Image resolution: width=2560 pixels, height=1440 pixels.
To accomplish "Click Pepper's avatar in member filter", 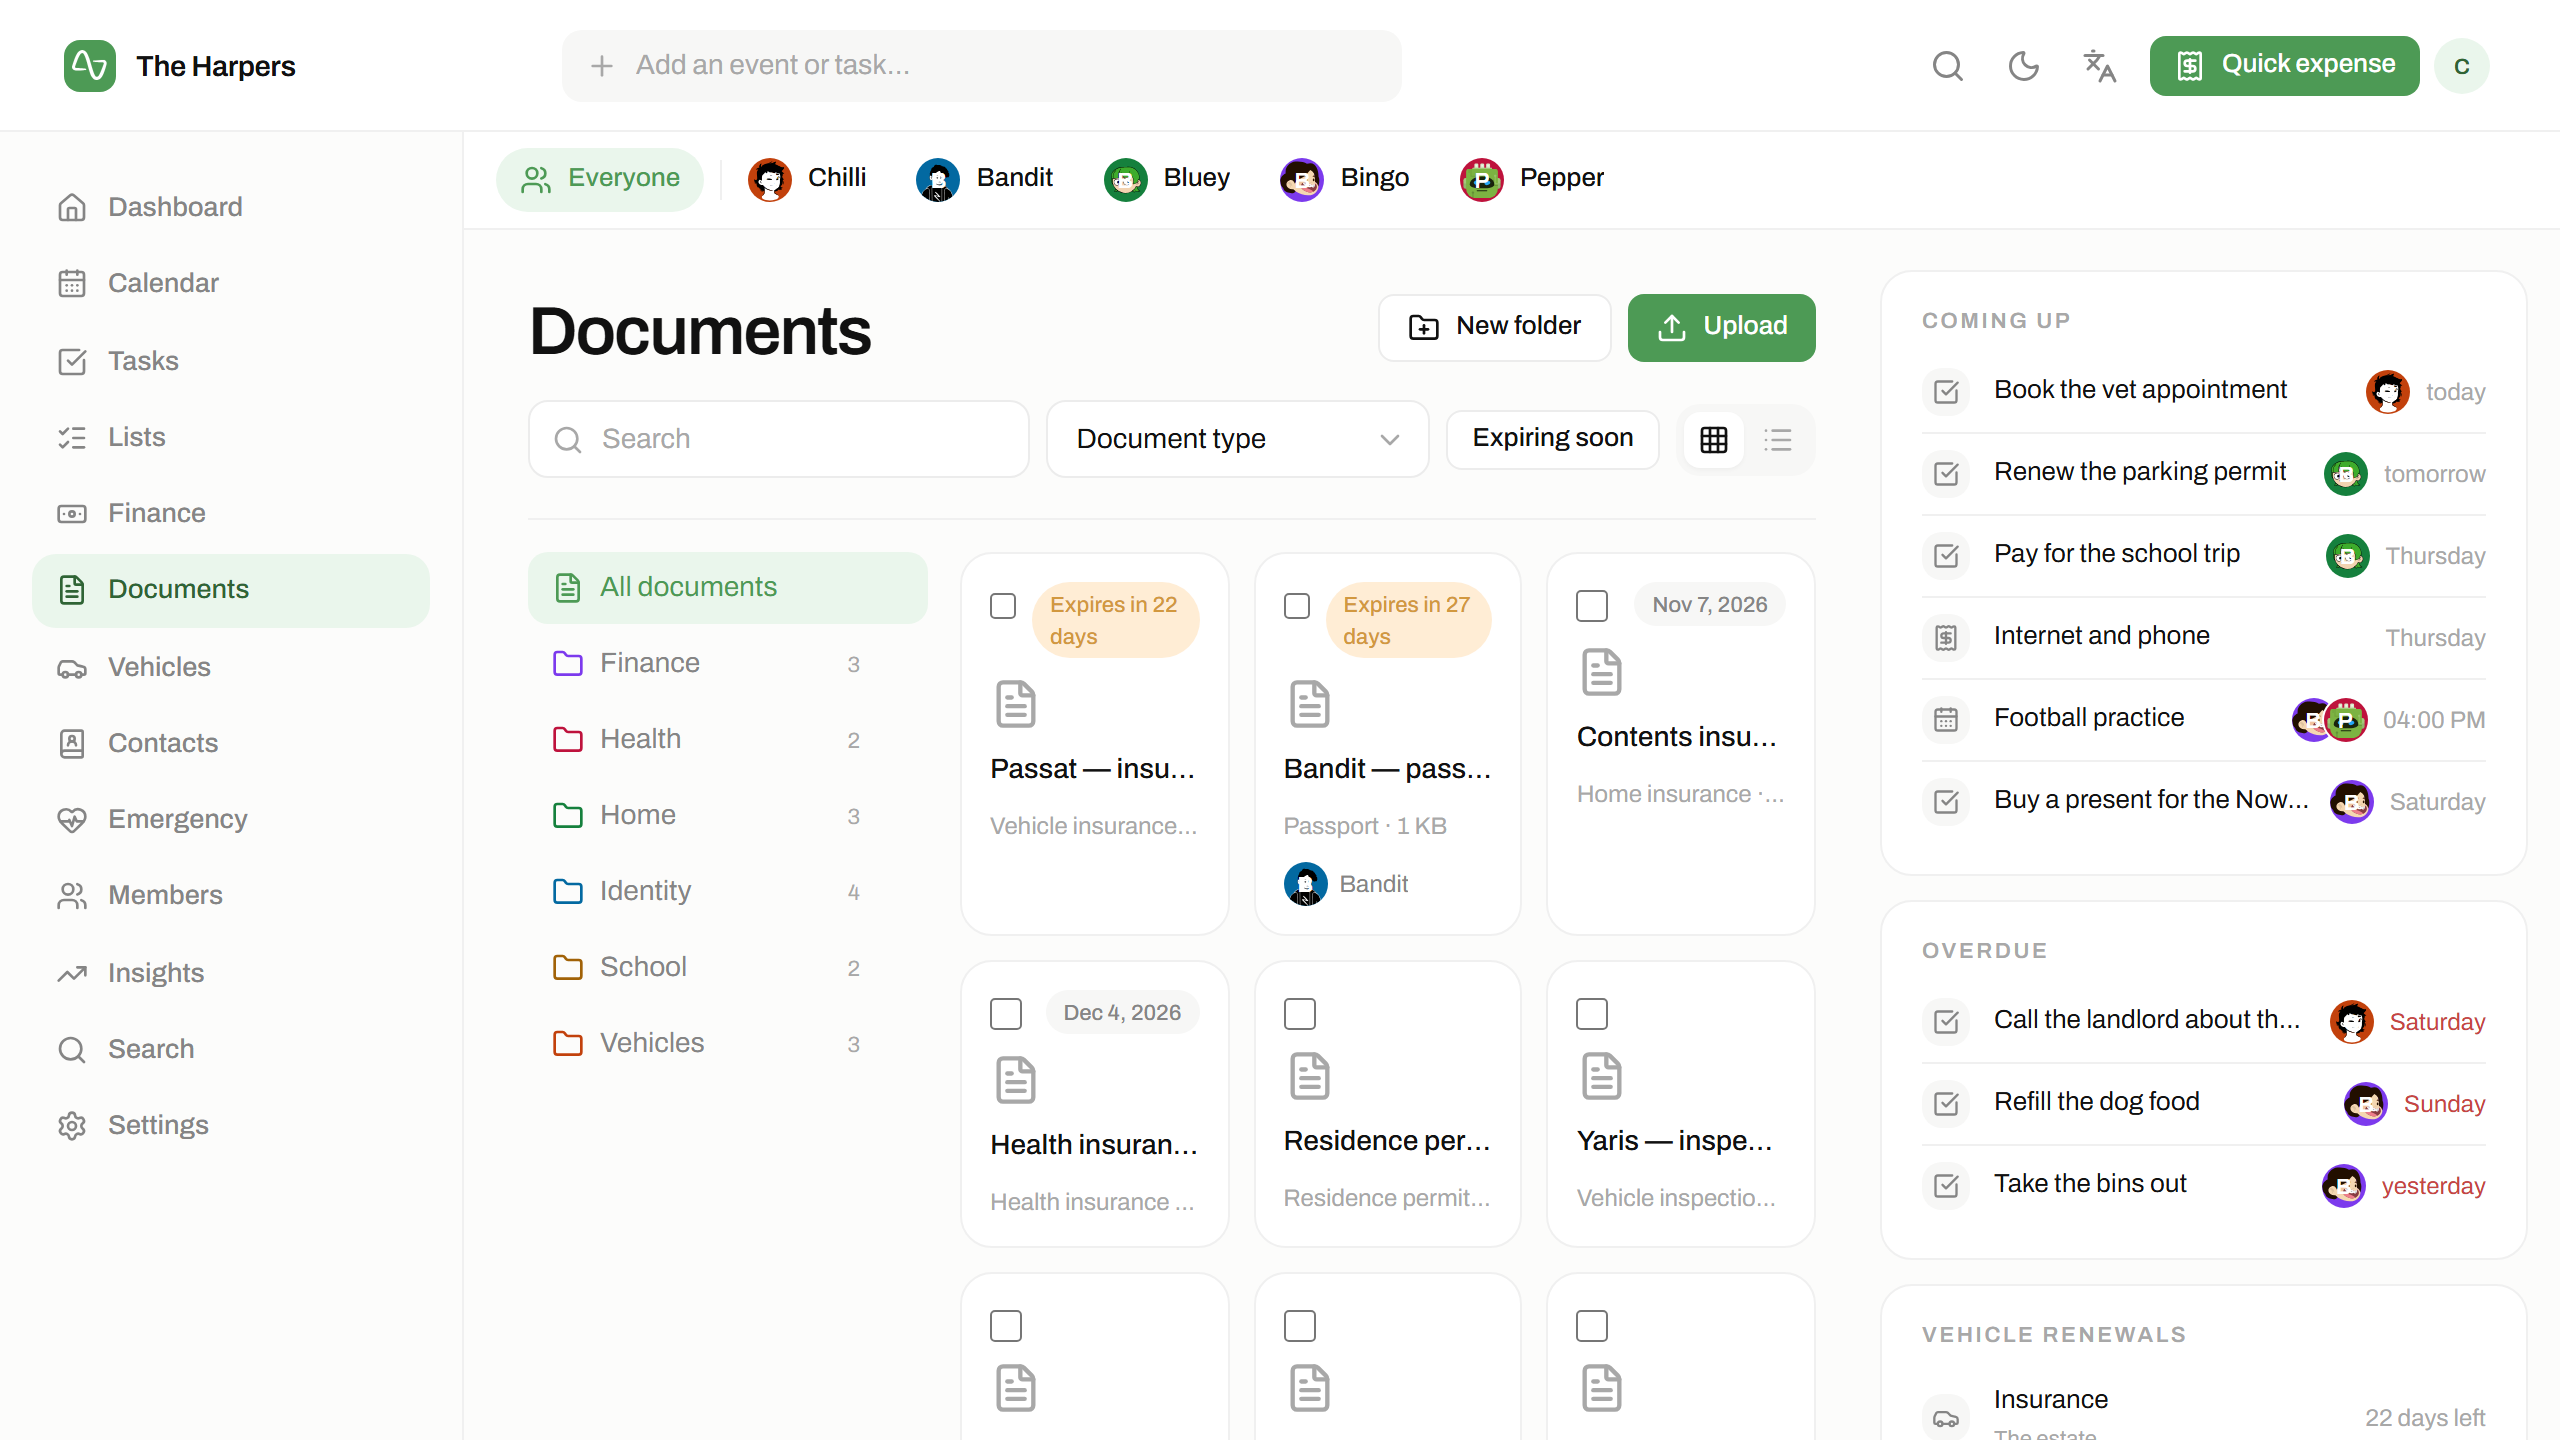I will coord(1482,179).
